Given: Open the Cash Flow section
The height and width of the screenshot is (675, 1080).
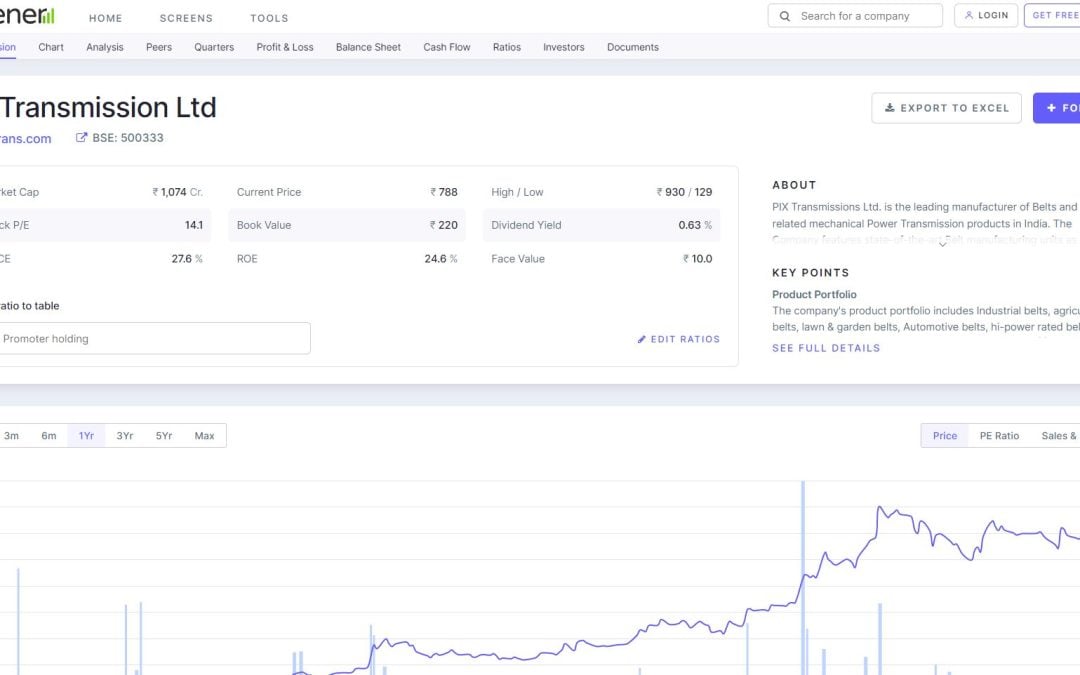Looking at the screenshot, I should [447, 47].
